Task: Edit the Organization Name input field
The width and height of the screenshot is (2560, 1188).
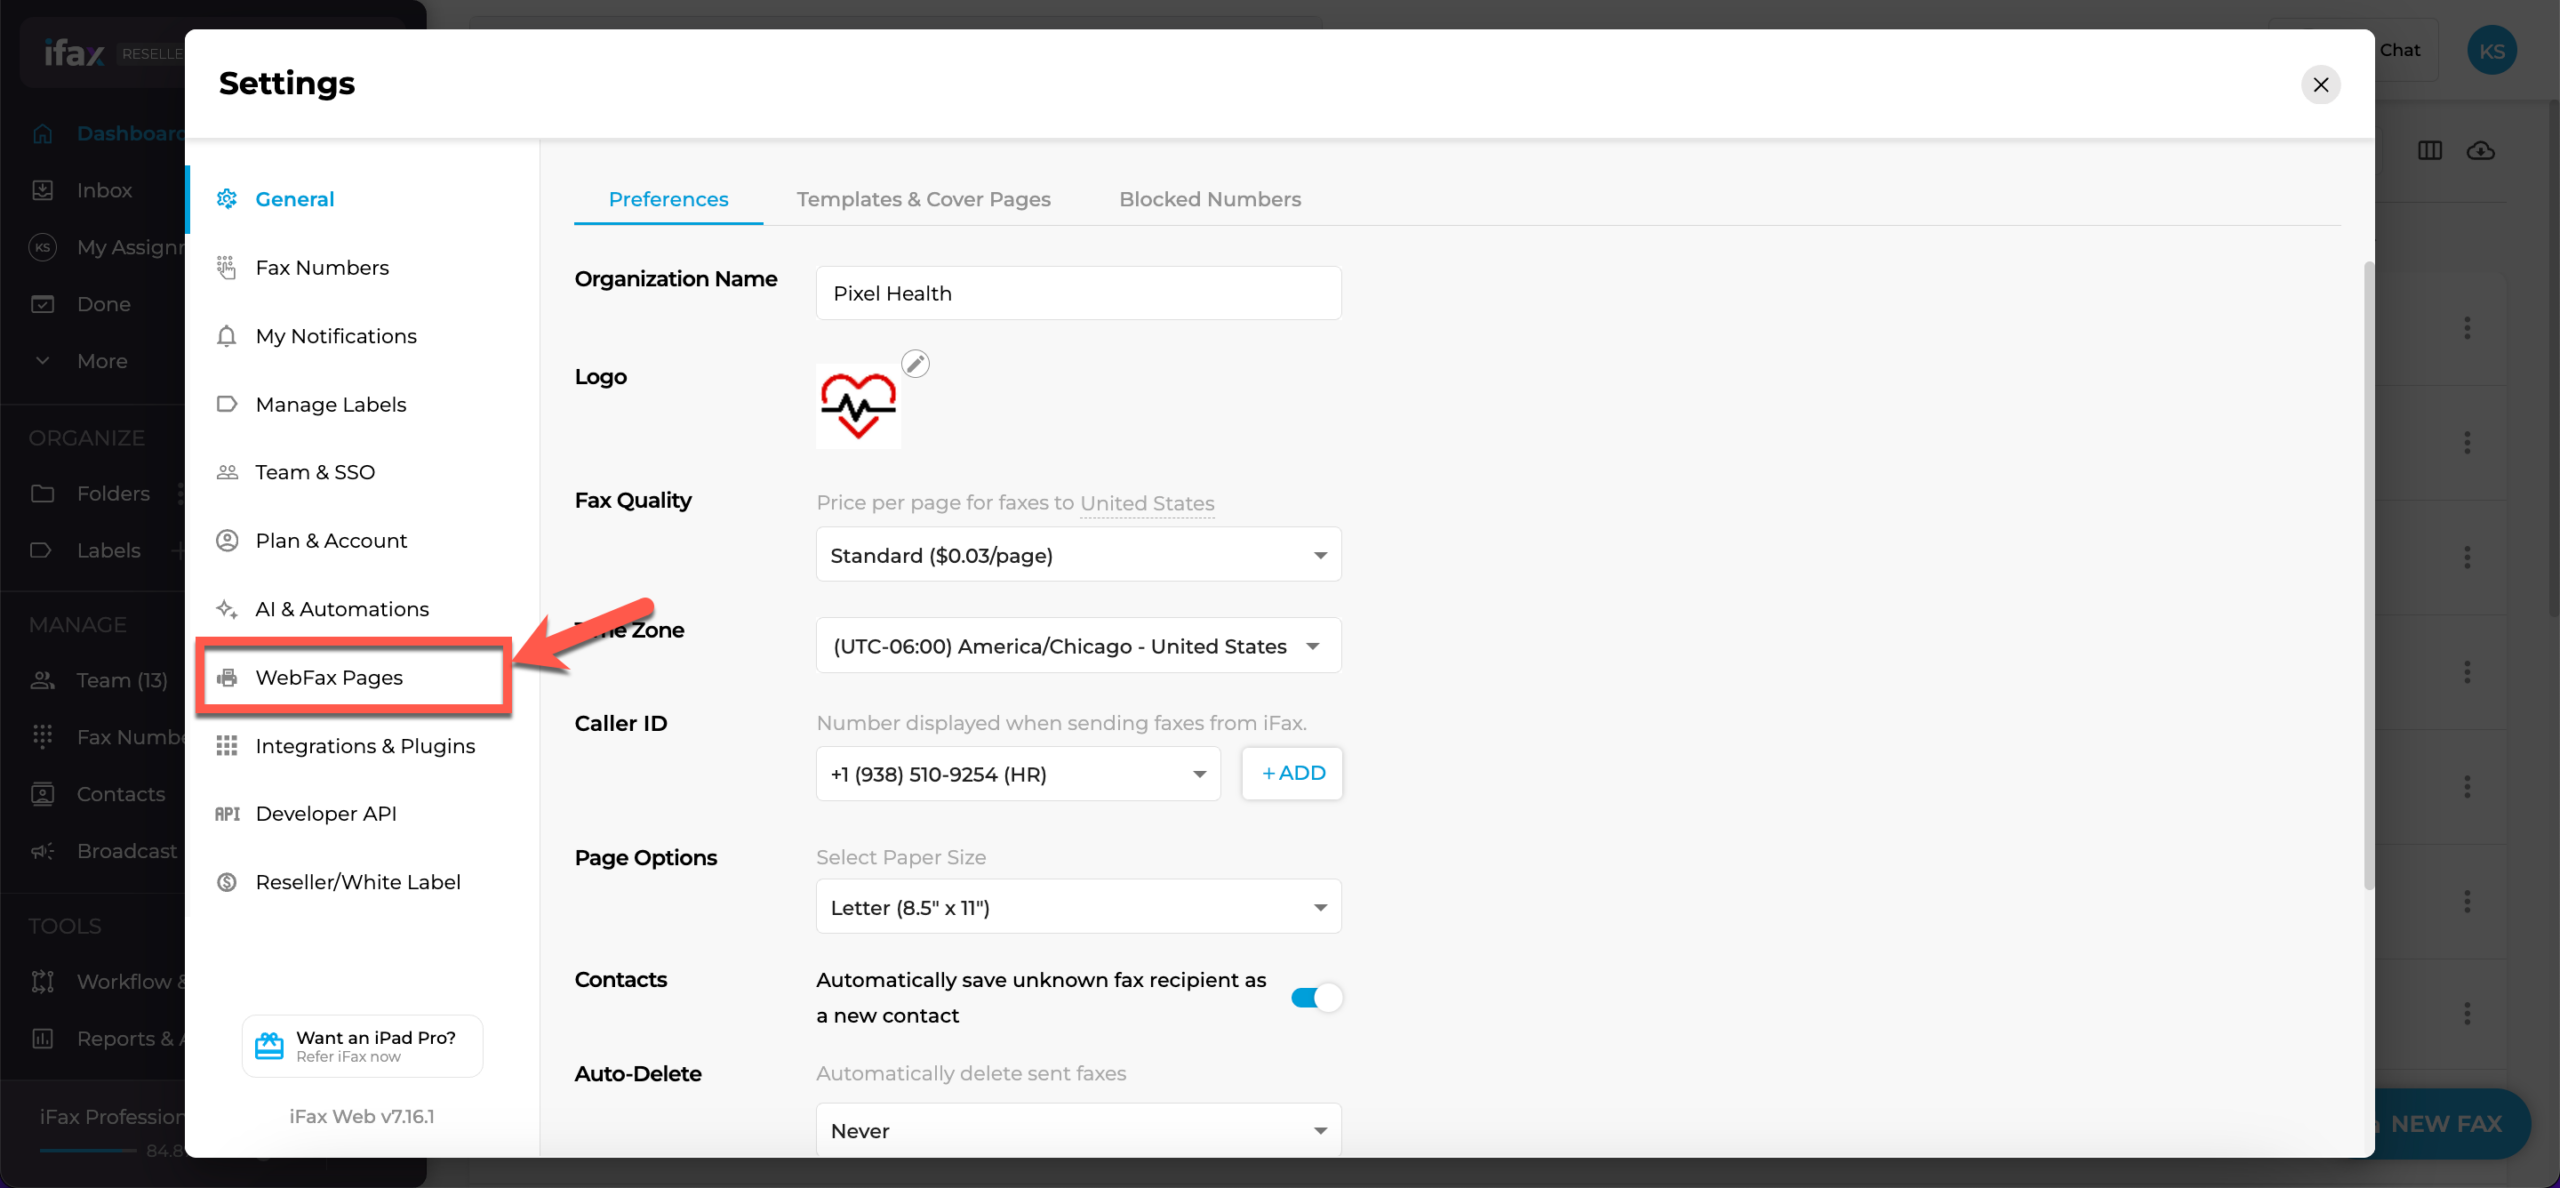Action: pyautogui.click(x=1078, y=292)
